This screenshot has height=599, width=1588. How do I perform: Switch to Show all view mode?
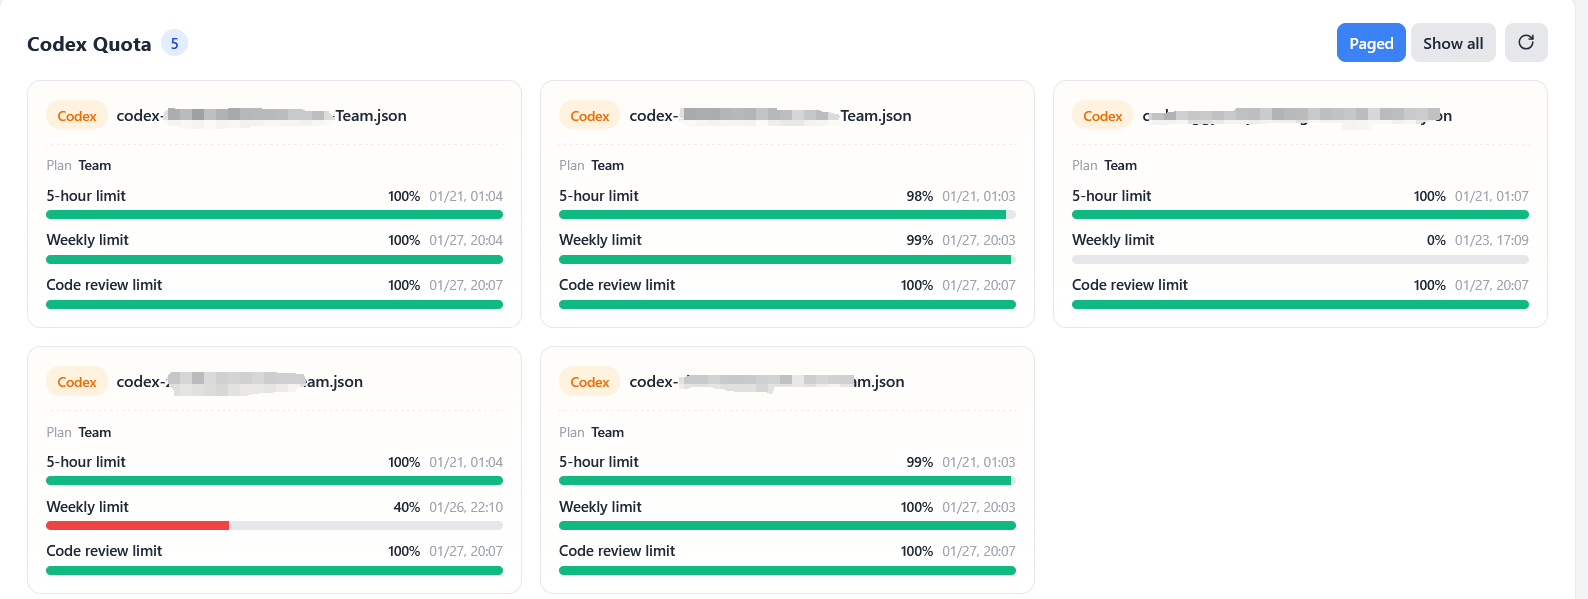[x=1453, y=43]
